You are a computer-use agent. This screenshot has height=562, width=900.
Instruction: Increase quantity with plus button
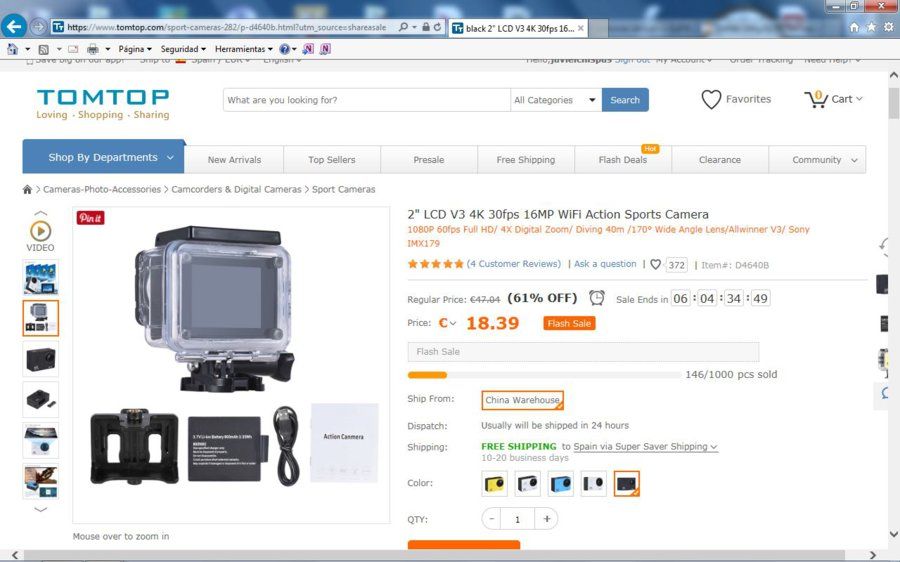pos(546,519)
